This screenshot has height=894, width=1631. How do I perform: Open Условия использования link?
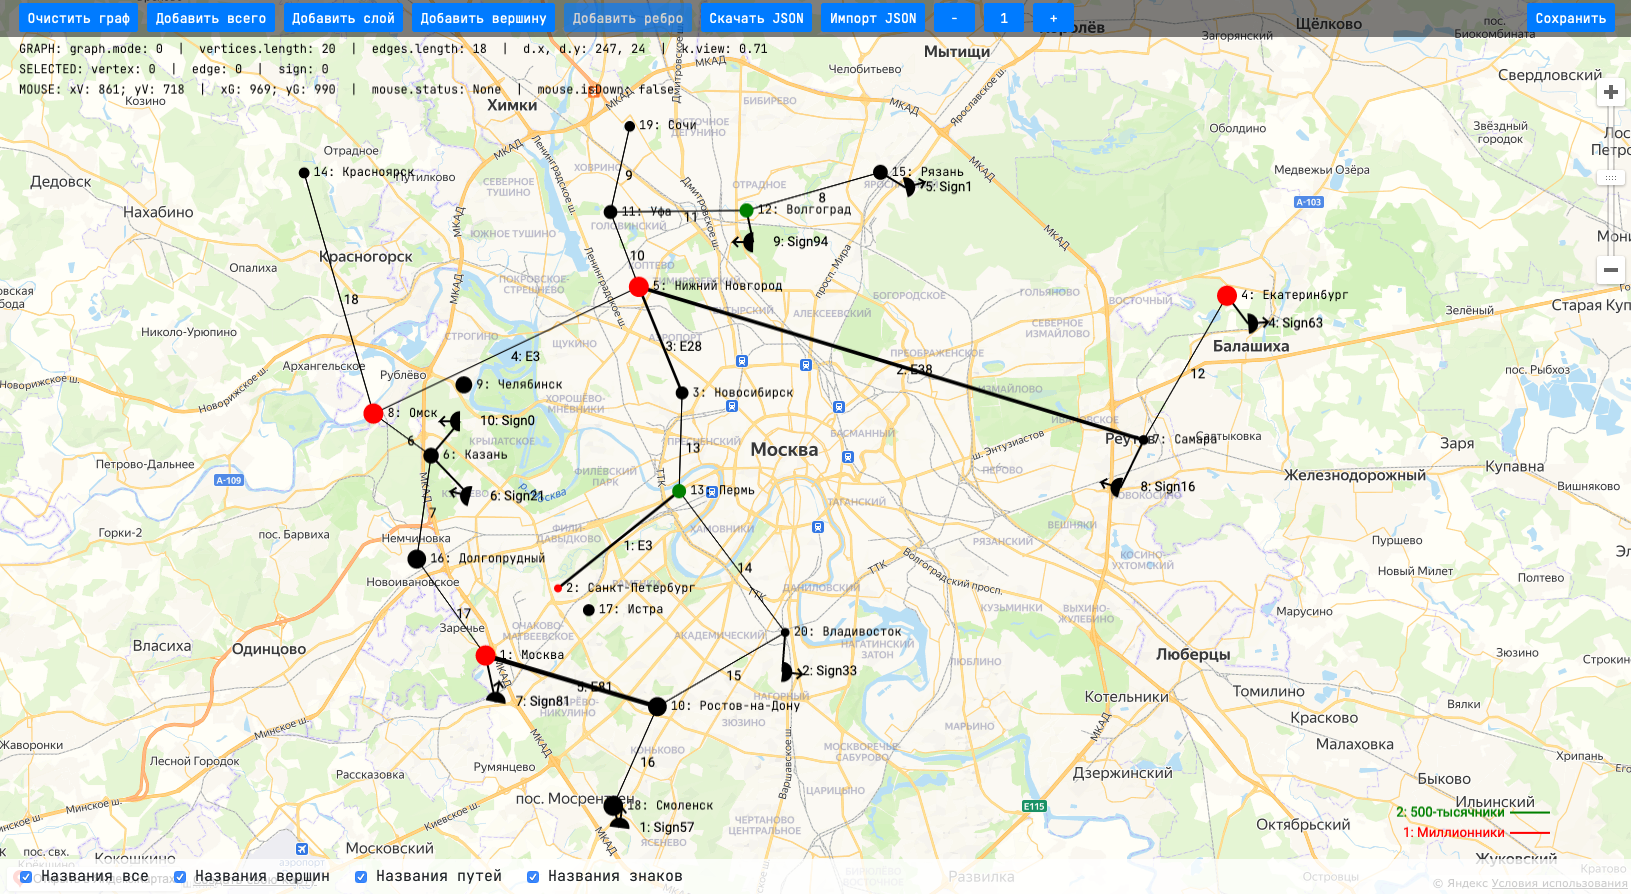tap(1559, 883)
